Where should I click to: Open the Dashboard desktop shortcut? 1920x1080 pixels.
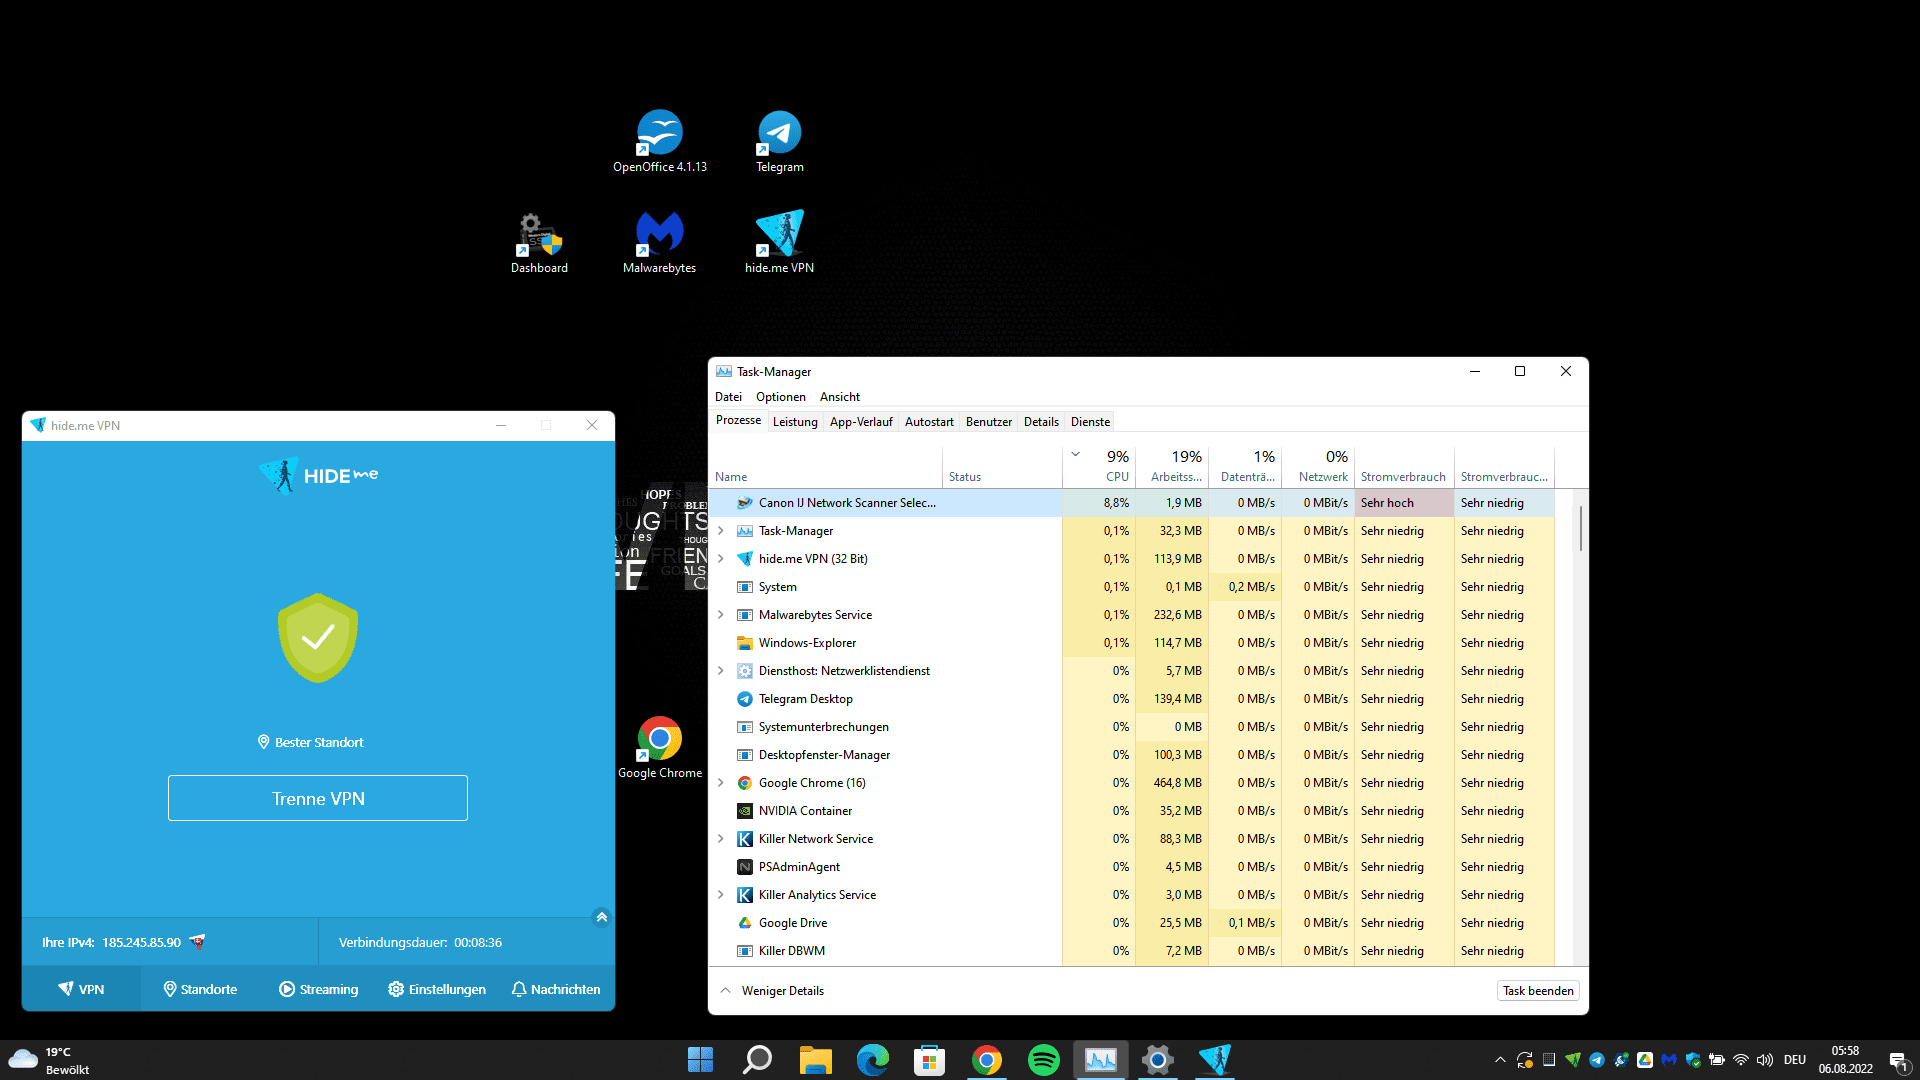[539, 242]
